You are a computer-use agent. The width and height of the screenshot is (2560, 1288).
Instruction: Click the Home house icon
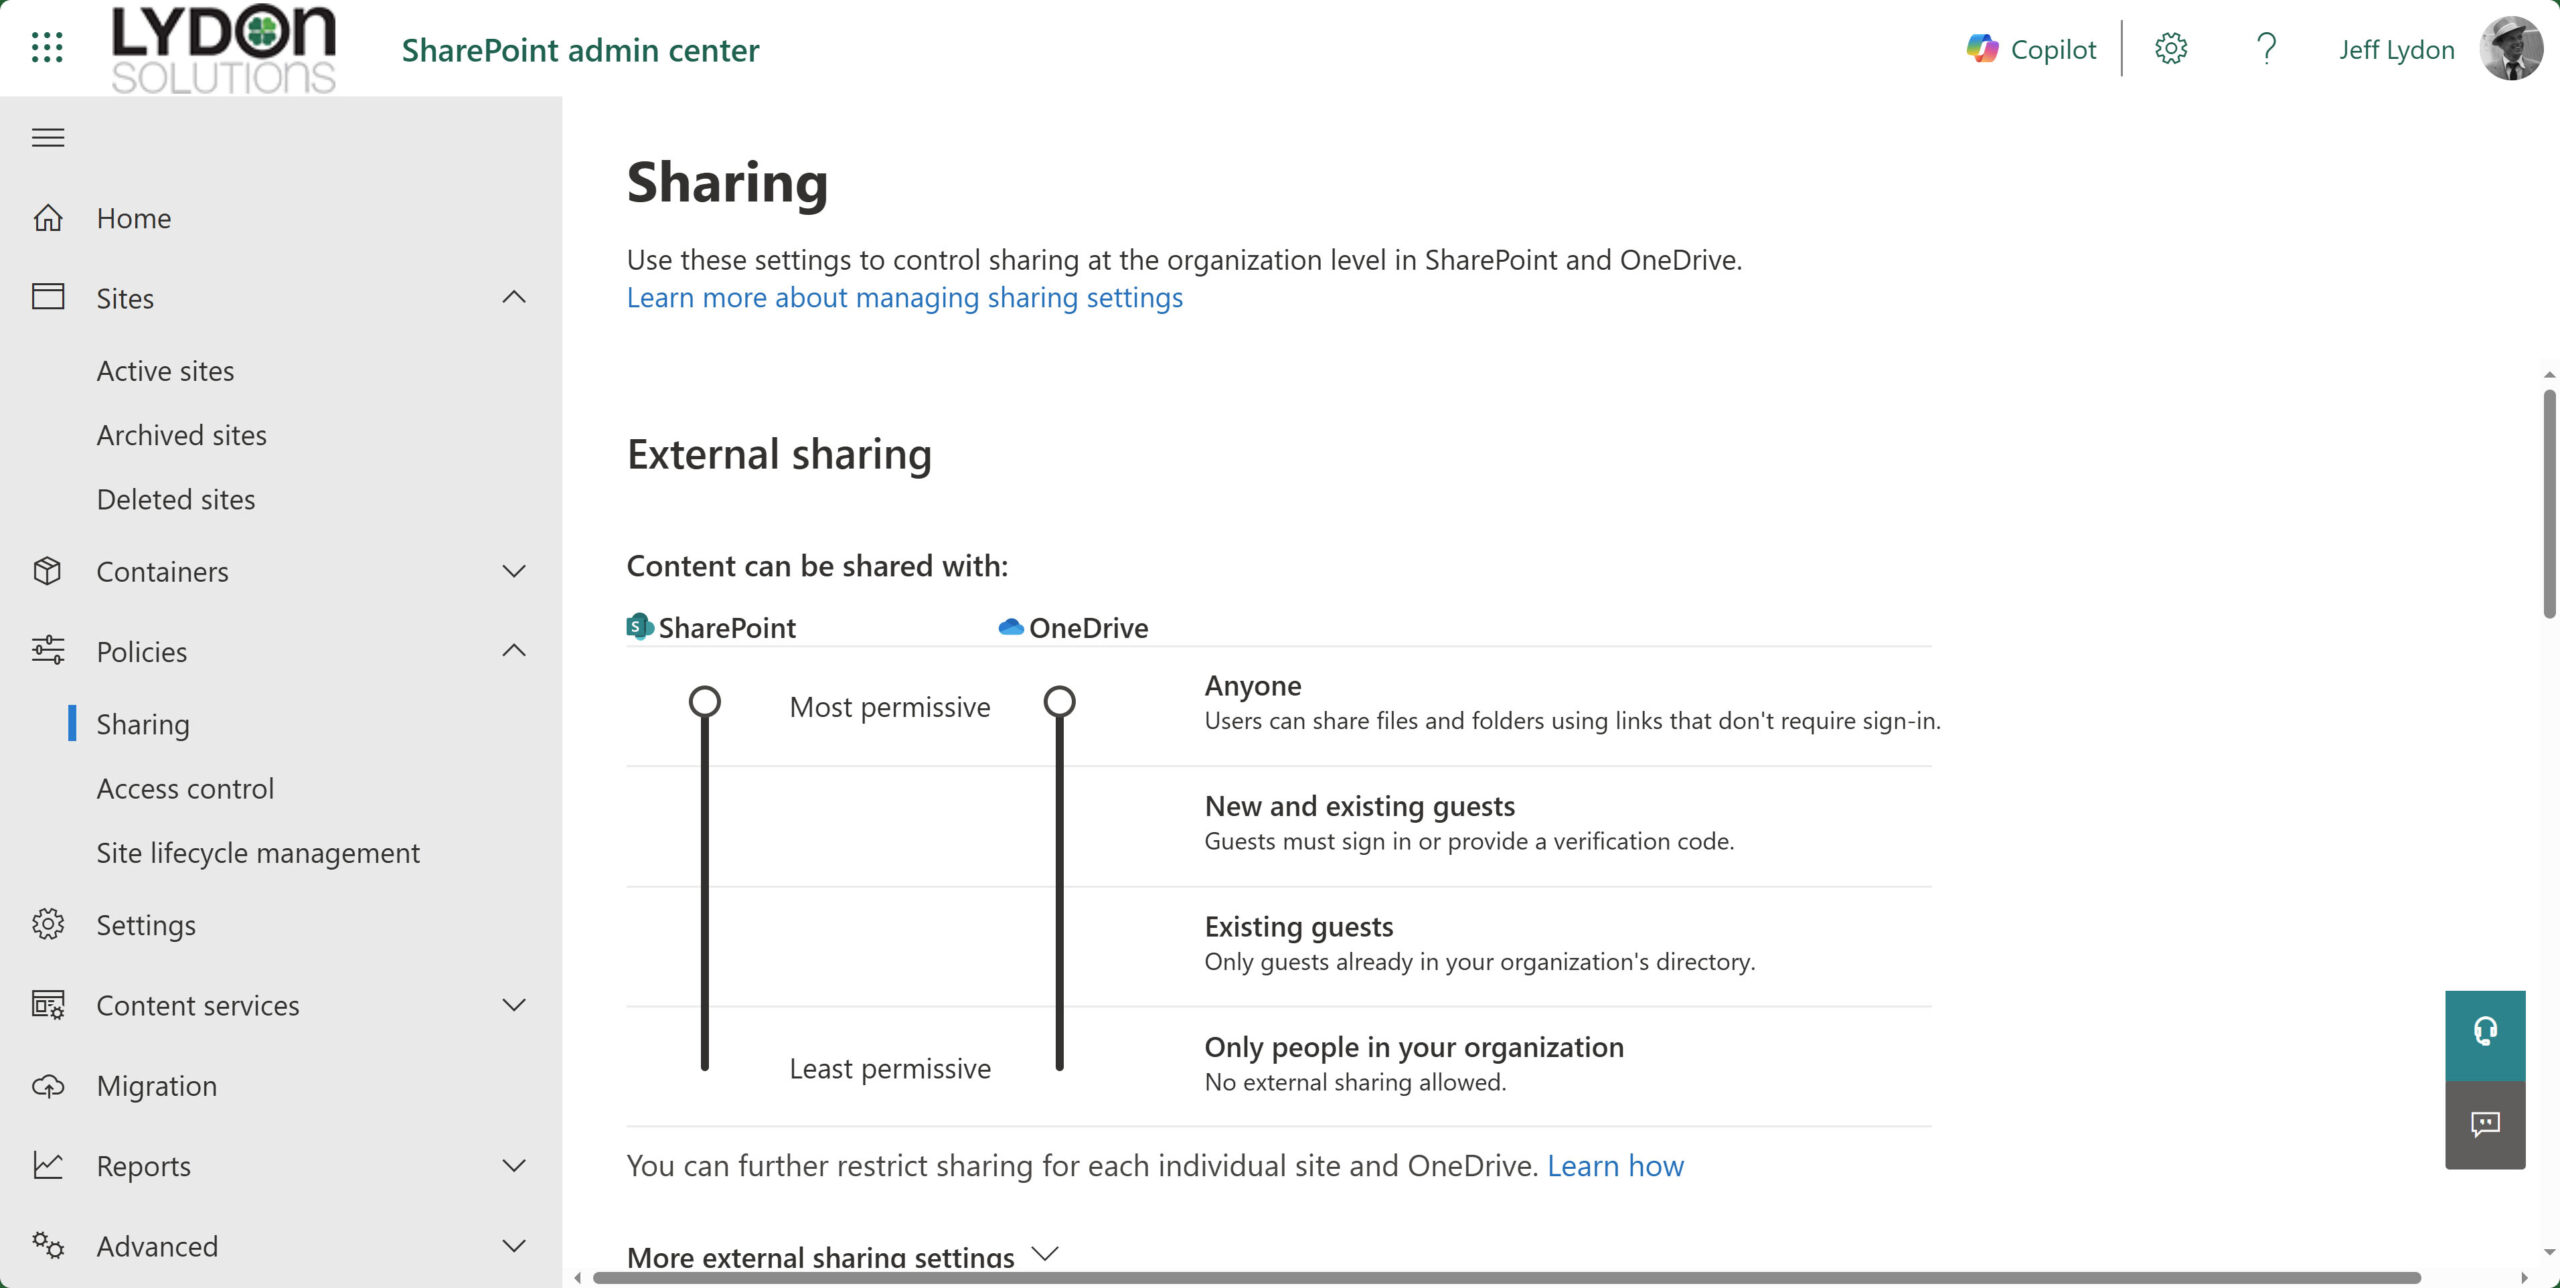click(48, 217)
